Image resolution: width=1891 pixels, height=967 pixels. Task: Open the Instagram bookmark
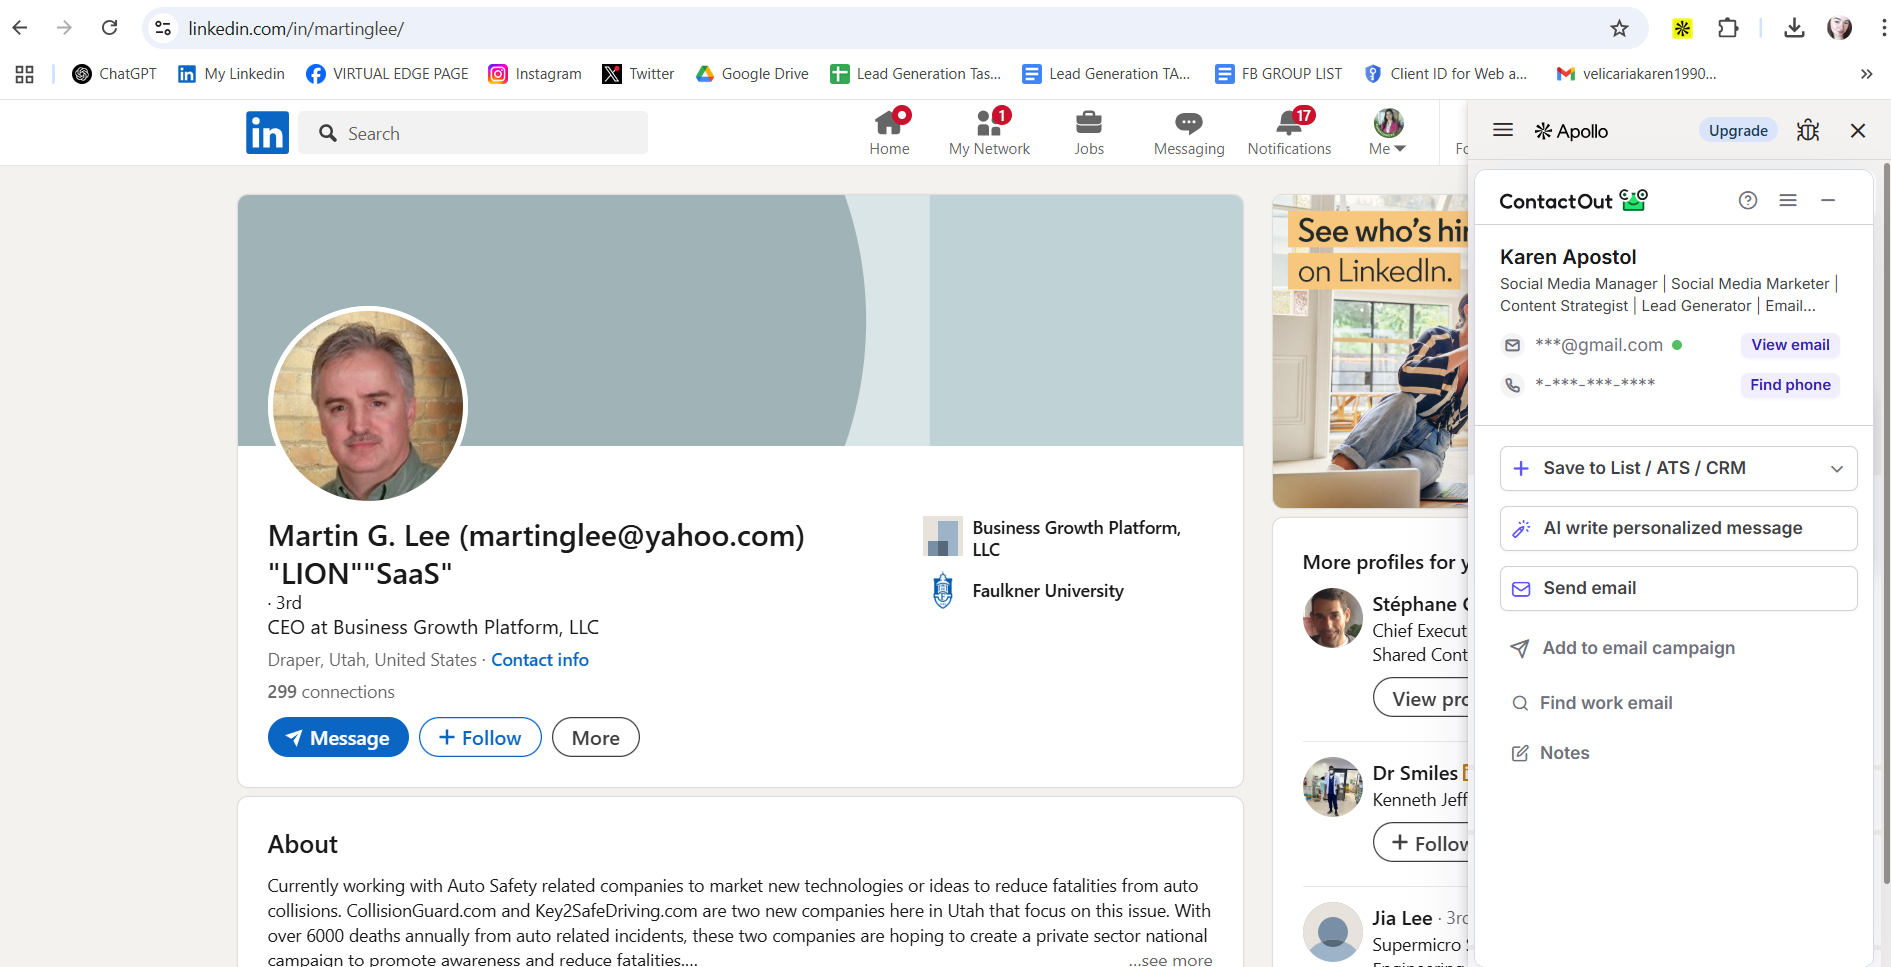(x=535, y=74)
